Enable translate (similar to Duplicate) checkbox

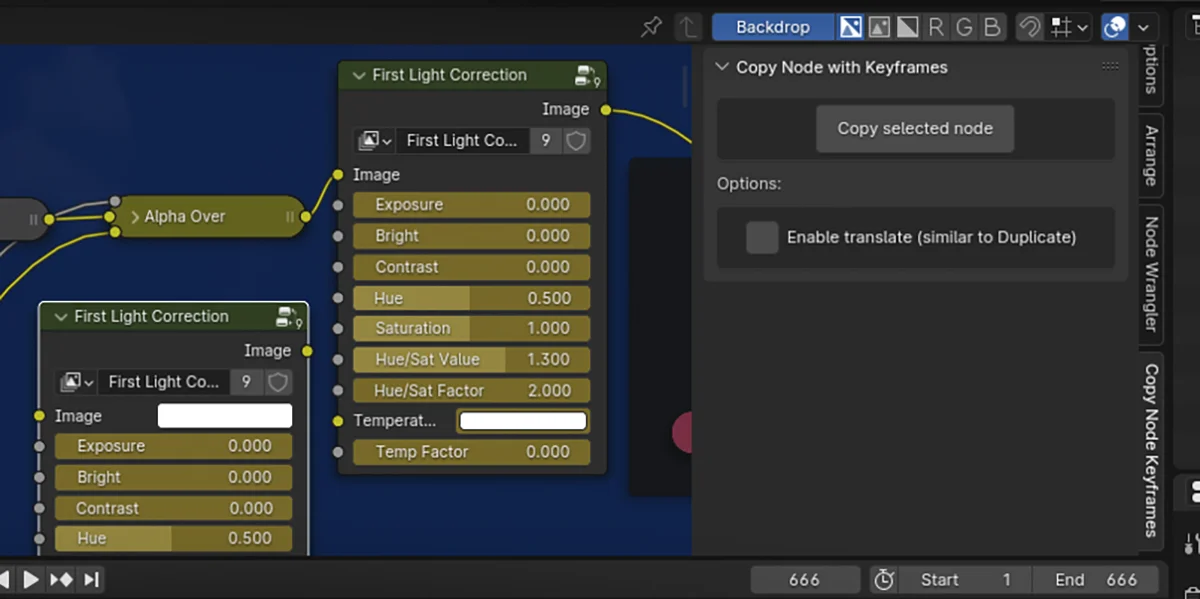[x=762, y=237]
